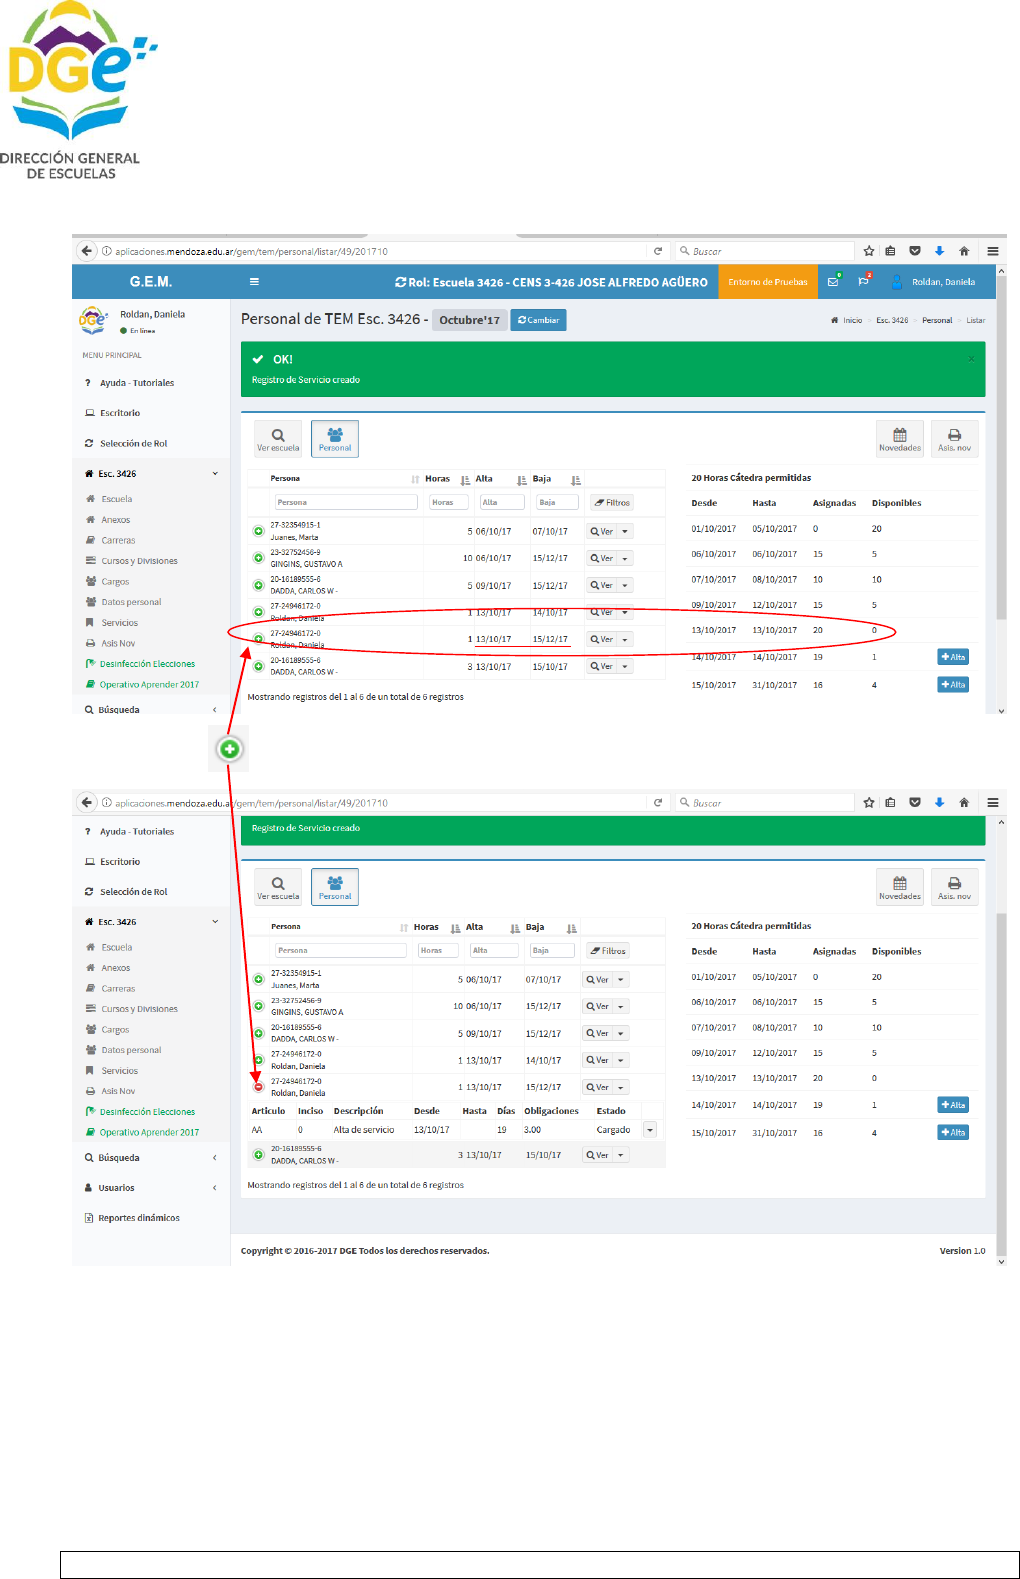This screenshot has height=1579, width=1020.
Task: Open the dropdown beside Cargado status
Action: (650, 1130)
